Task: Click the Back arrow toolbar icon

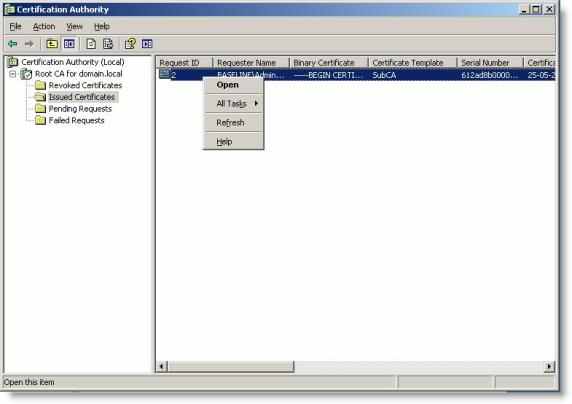Action: (x=13, y=44)
